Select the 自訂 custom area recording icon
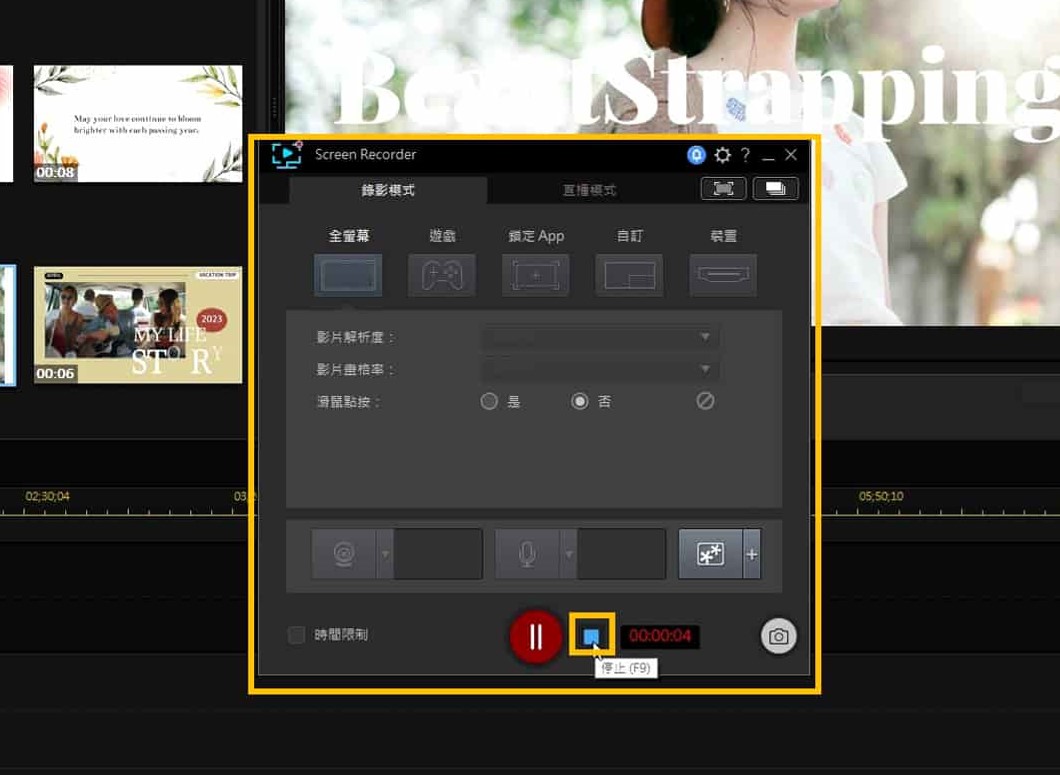Viewport: 1060px width, 775px height. pyautogui.click(x=629, y=275)
